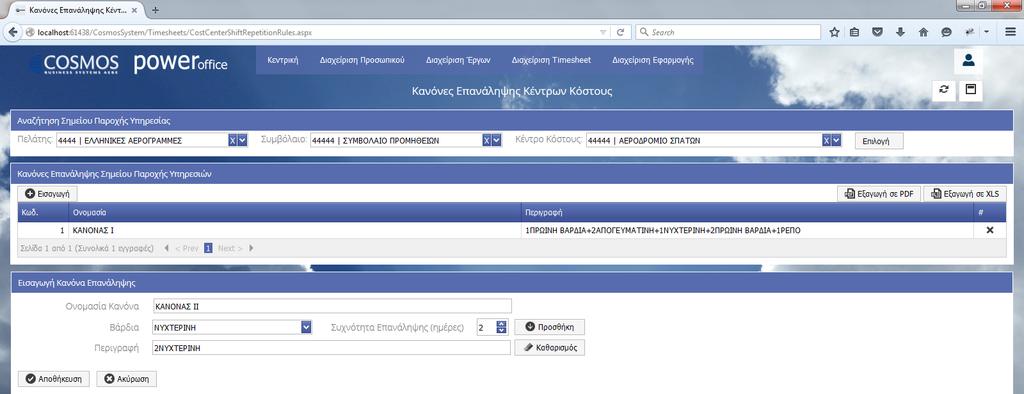Clear the Πελάτης field with X

232,140
